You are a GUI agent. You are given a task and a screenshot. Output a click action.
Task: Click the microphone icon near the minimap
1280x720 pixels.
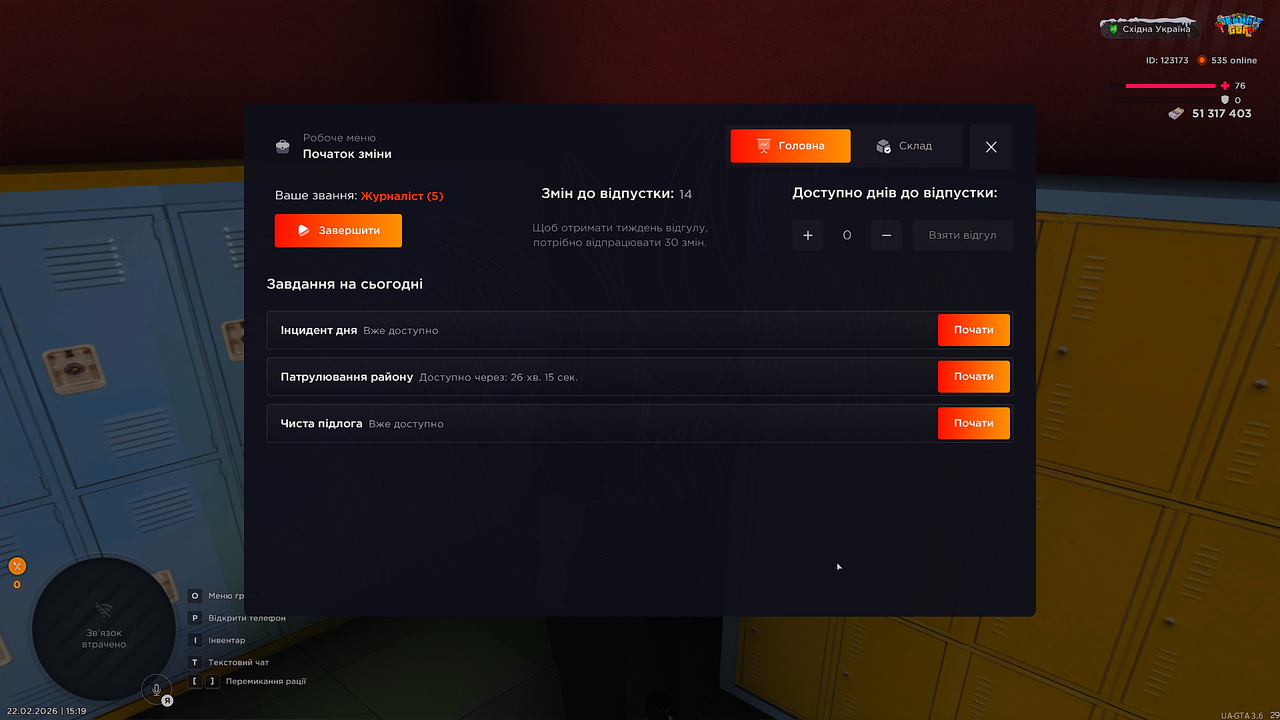point(156,689)
